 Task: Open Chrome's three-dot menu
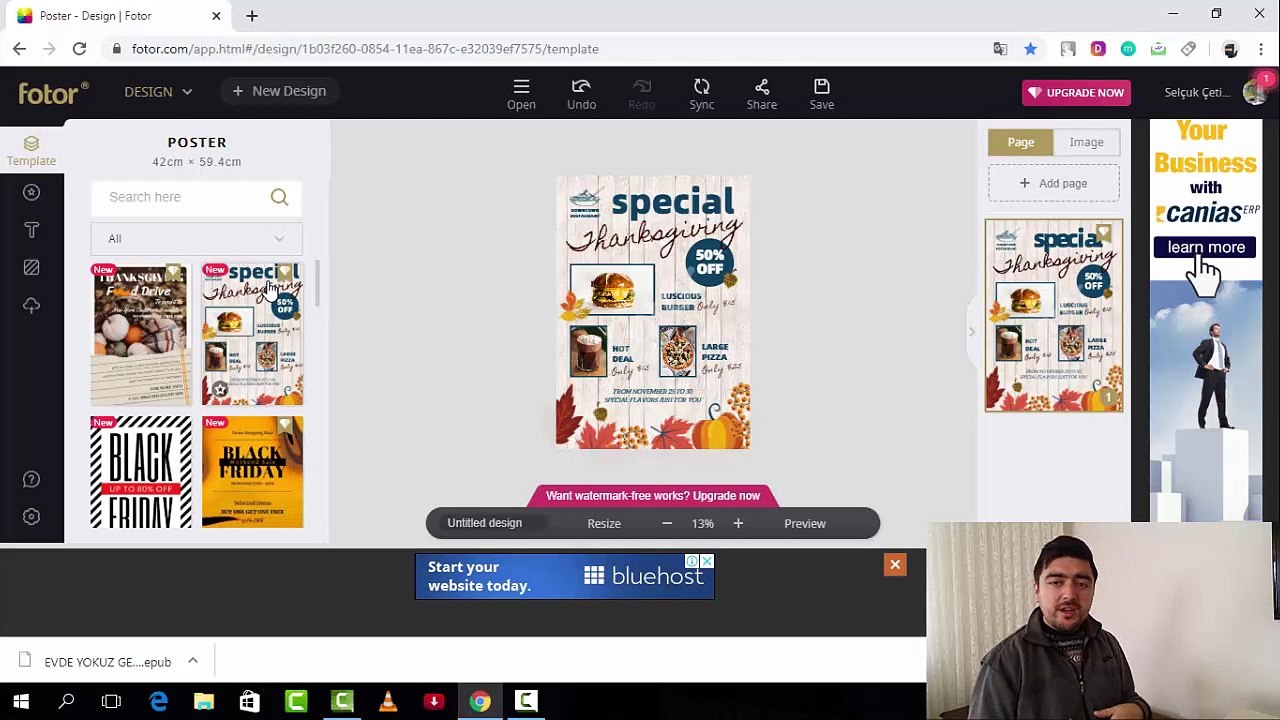1259,49
